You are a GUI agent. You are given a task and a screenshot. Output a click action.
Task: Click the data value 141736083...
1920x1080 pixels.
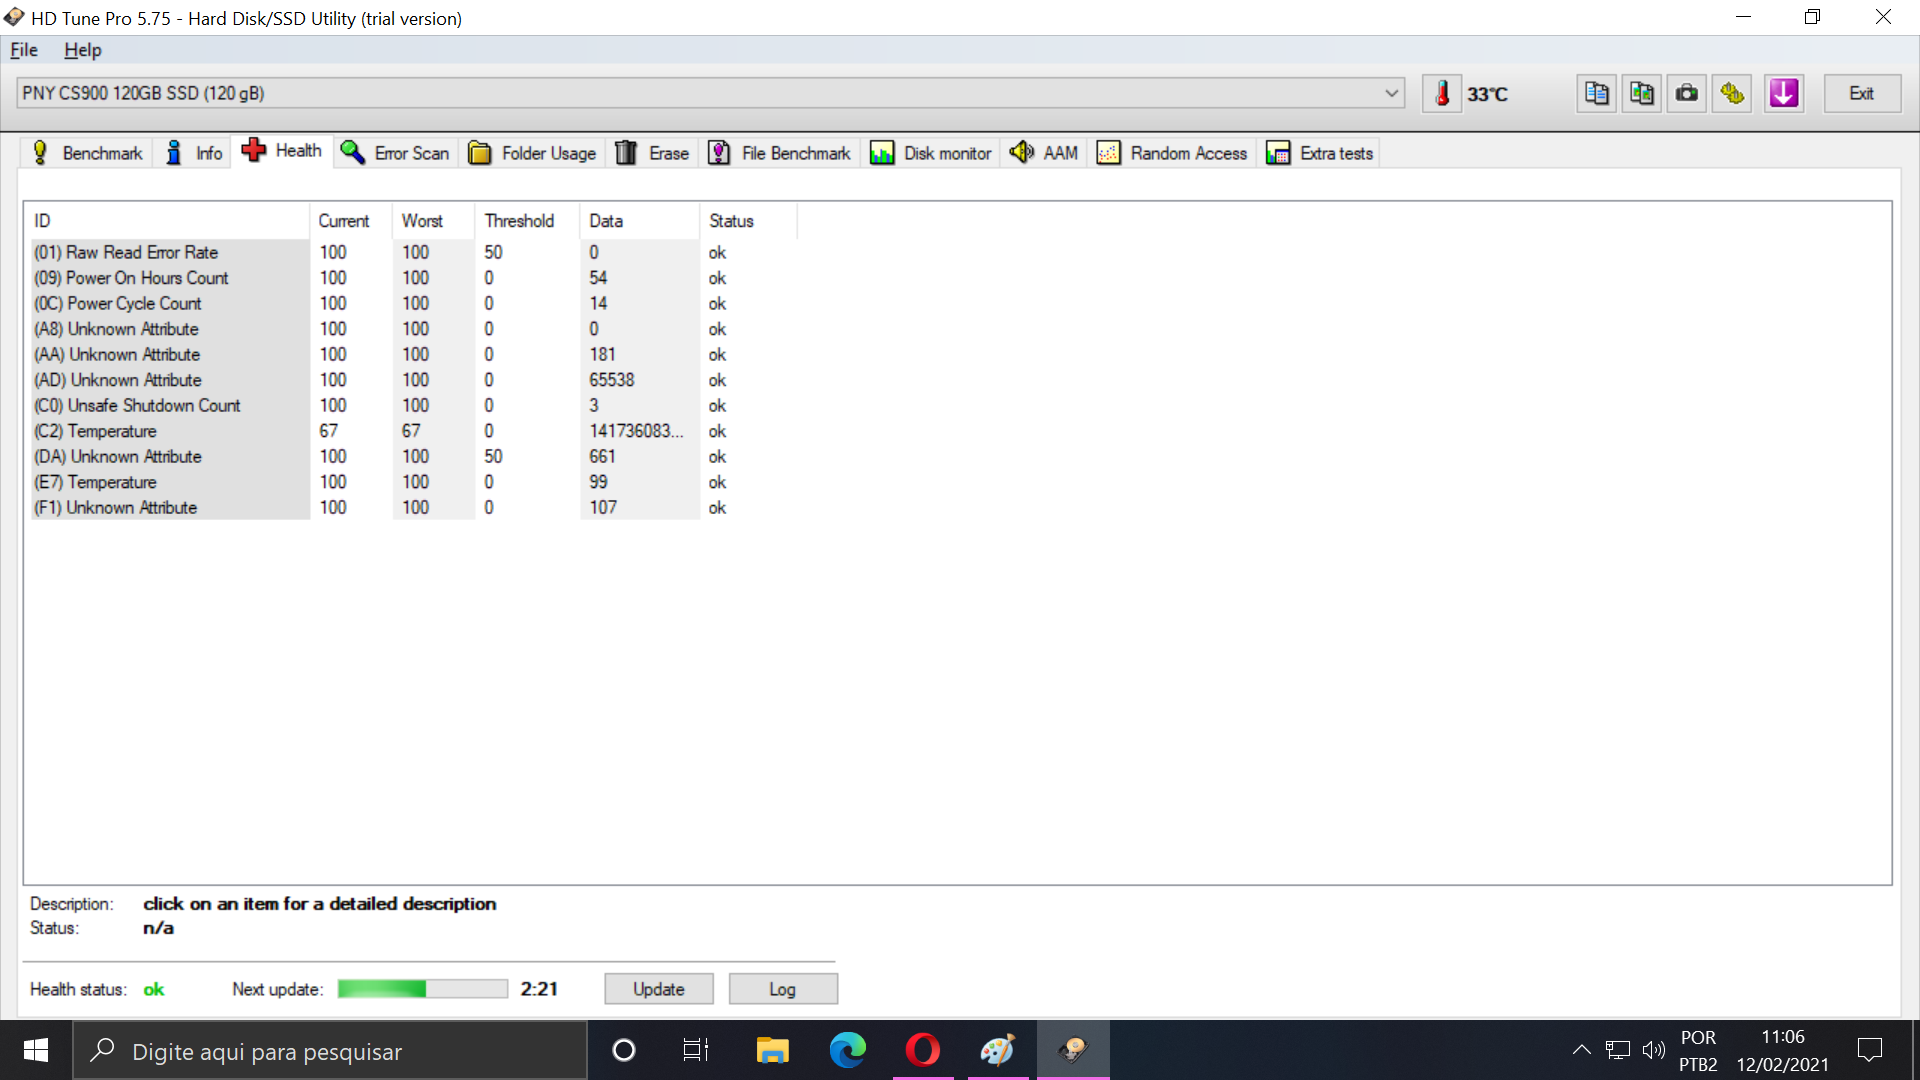(x=637, y=431)
